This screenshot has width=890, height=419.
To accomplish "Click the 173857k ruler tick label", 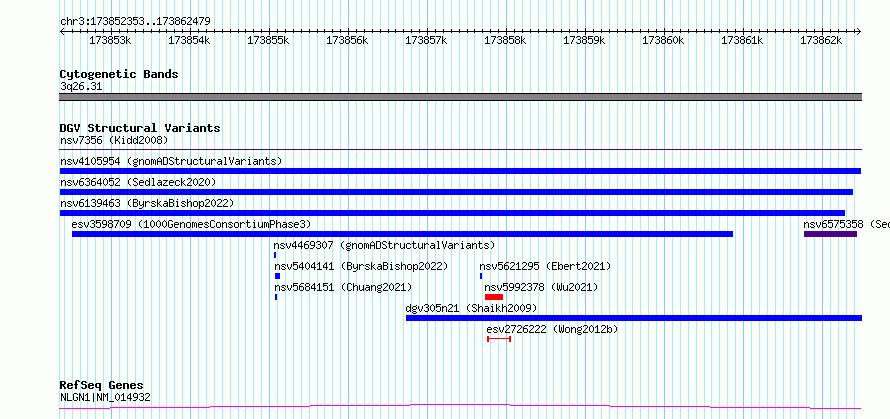I will point(426,40).
